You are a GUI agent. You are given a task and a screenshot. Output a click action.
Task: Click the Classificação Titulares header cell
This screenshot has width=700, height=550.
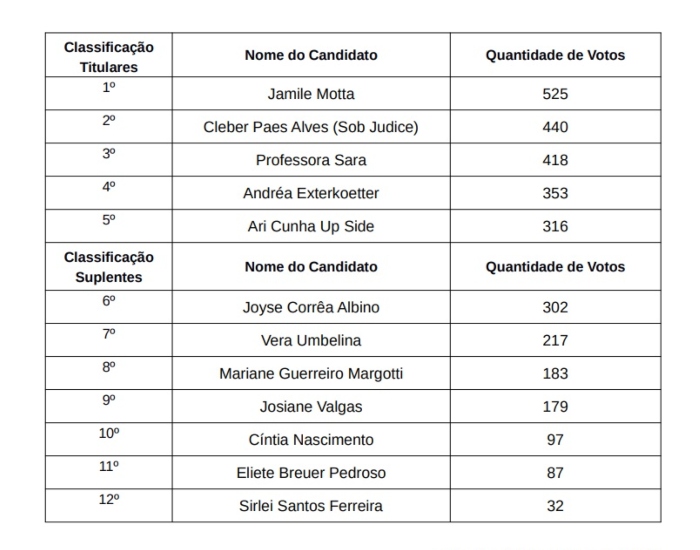coord(109,57)
